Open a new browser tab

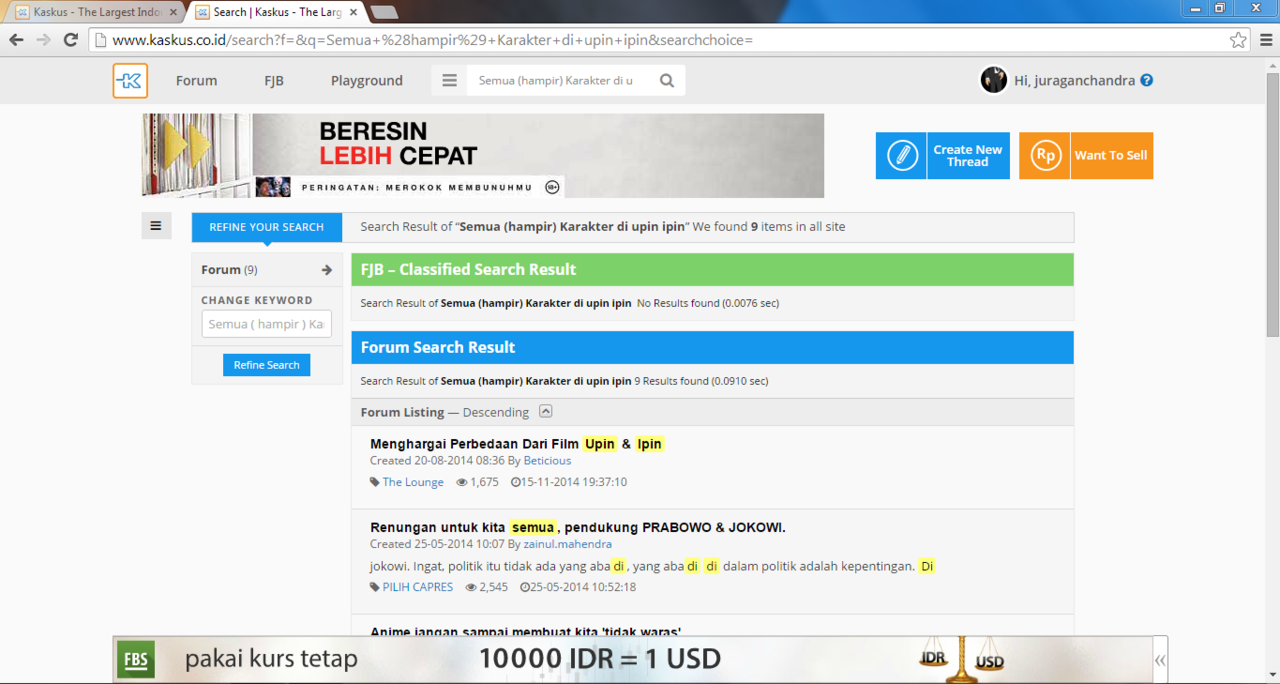tap(384, 13)
